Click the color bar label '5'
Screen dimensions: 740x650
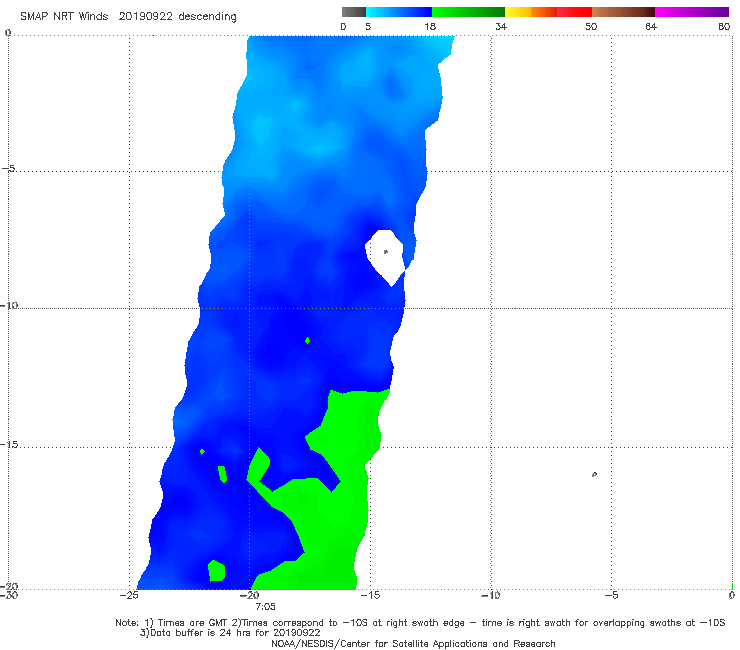point(368,26)
